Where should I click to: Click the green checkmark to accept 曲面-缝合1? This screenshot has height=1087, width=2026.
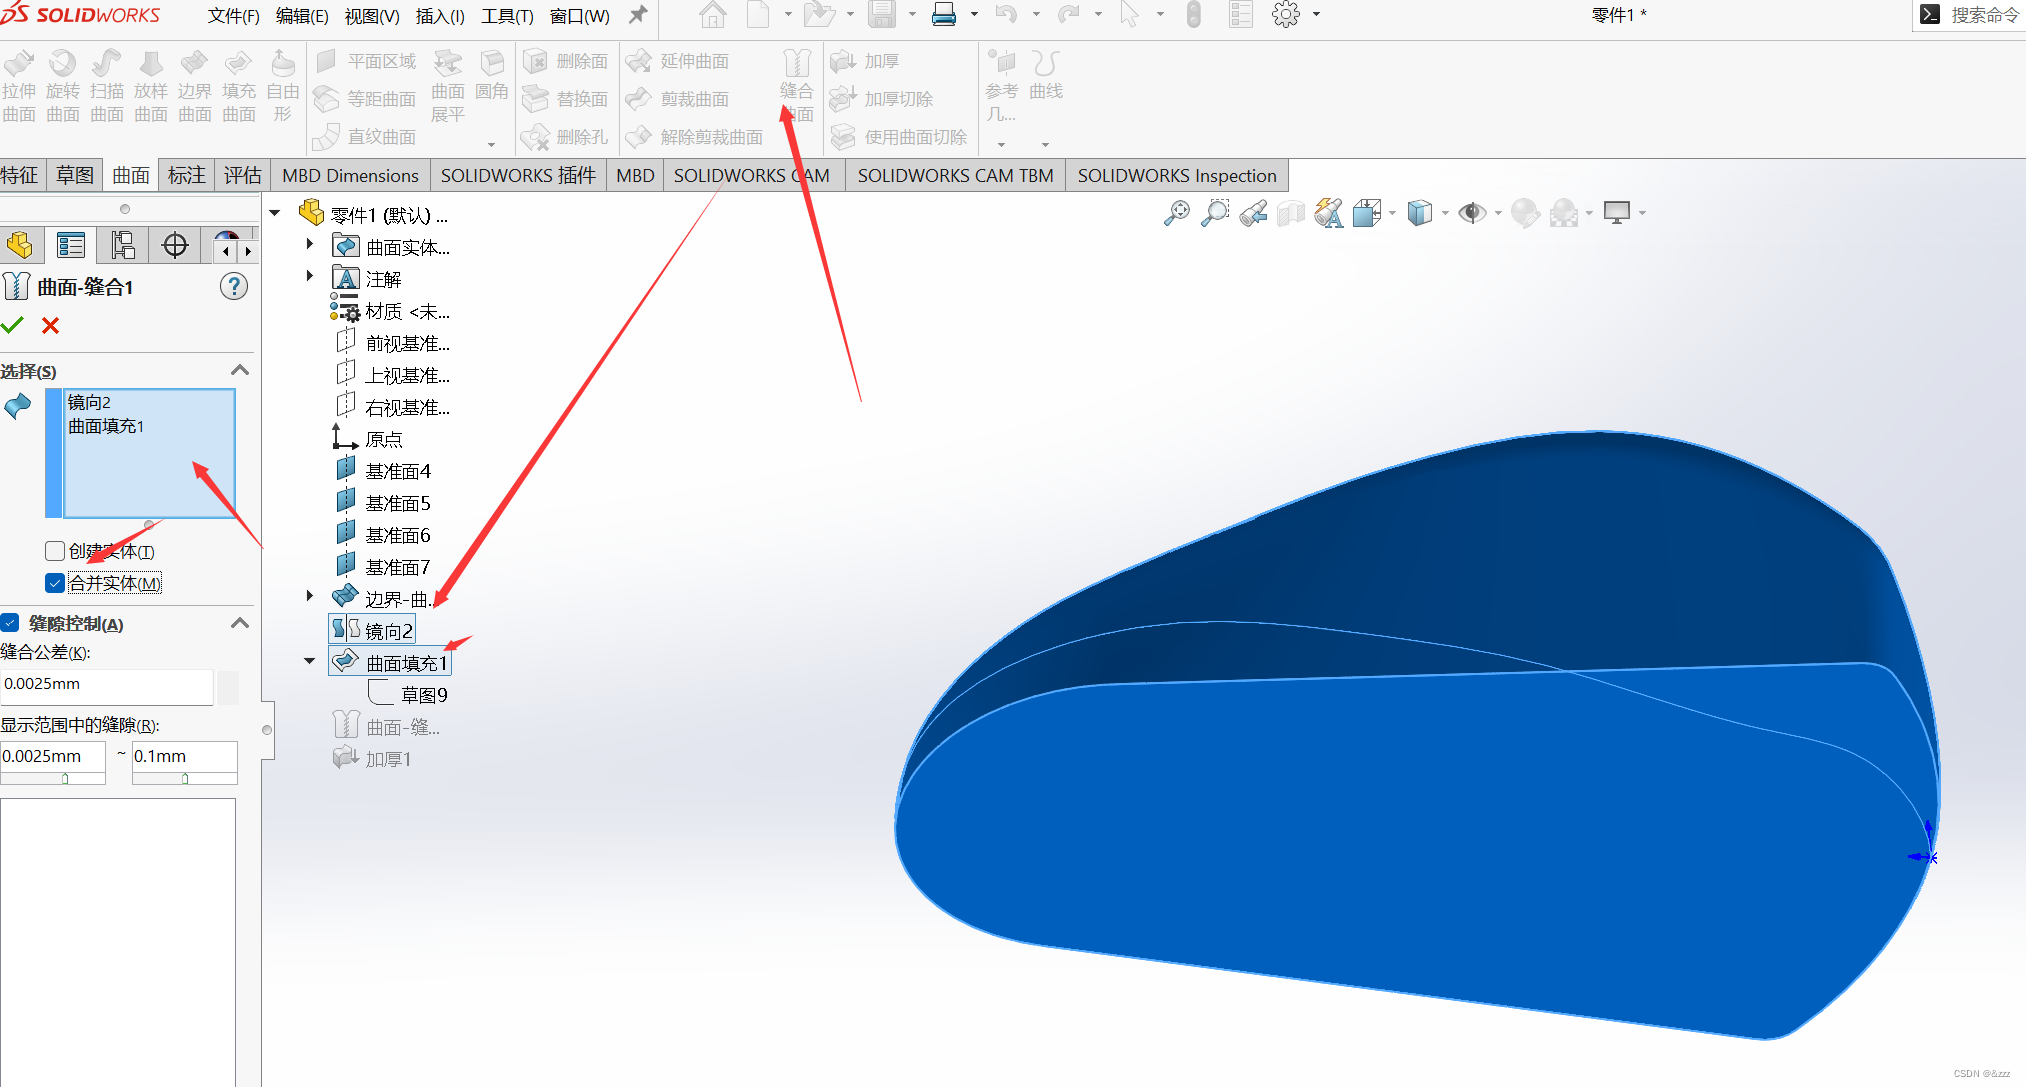pos(12,325)
